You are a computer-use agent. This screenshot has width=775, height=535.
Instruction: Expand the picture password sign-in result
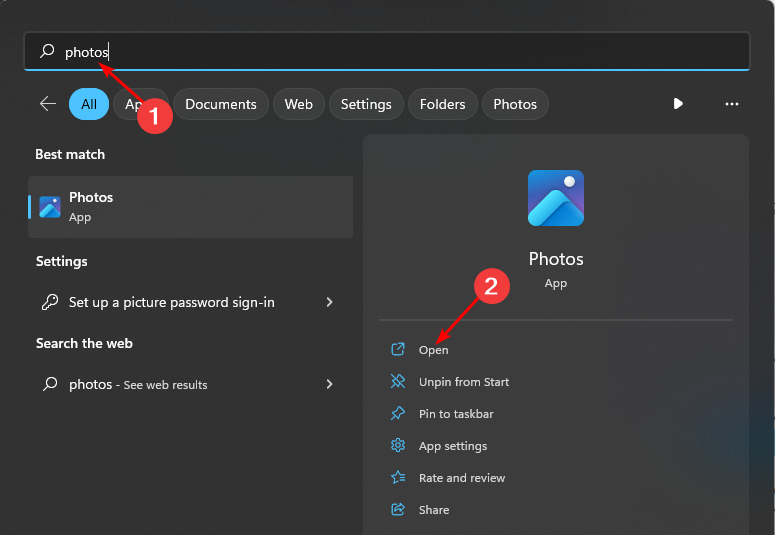330,302
